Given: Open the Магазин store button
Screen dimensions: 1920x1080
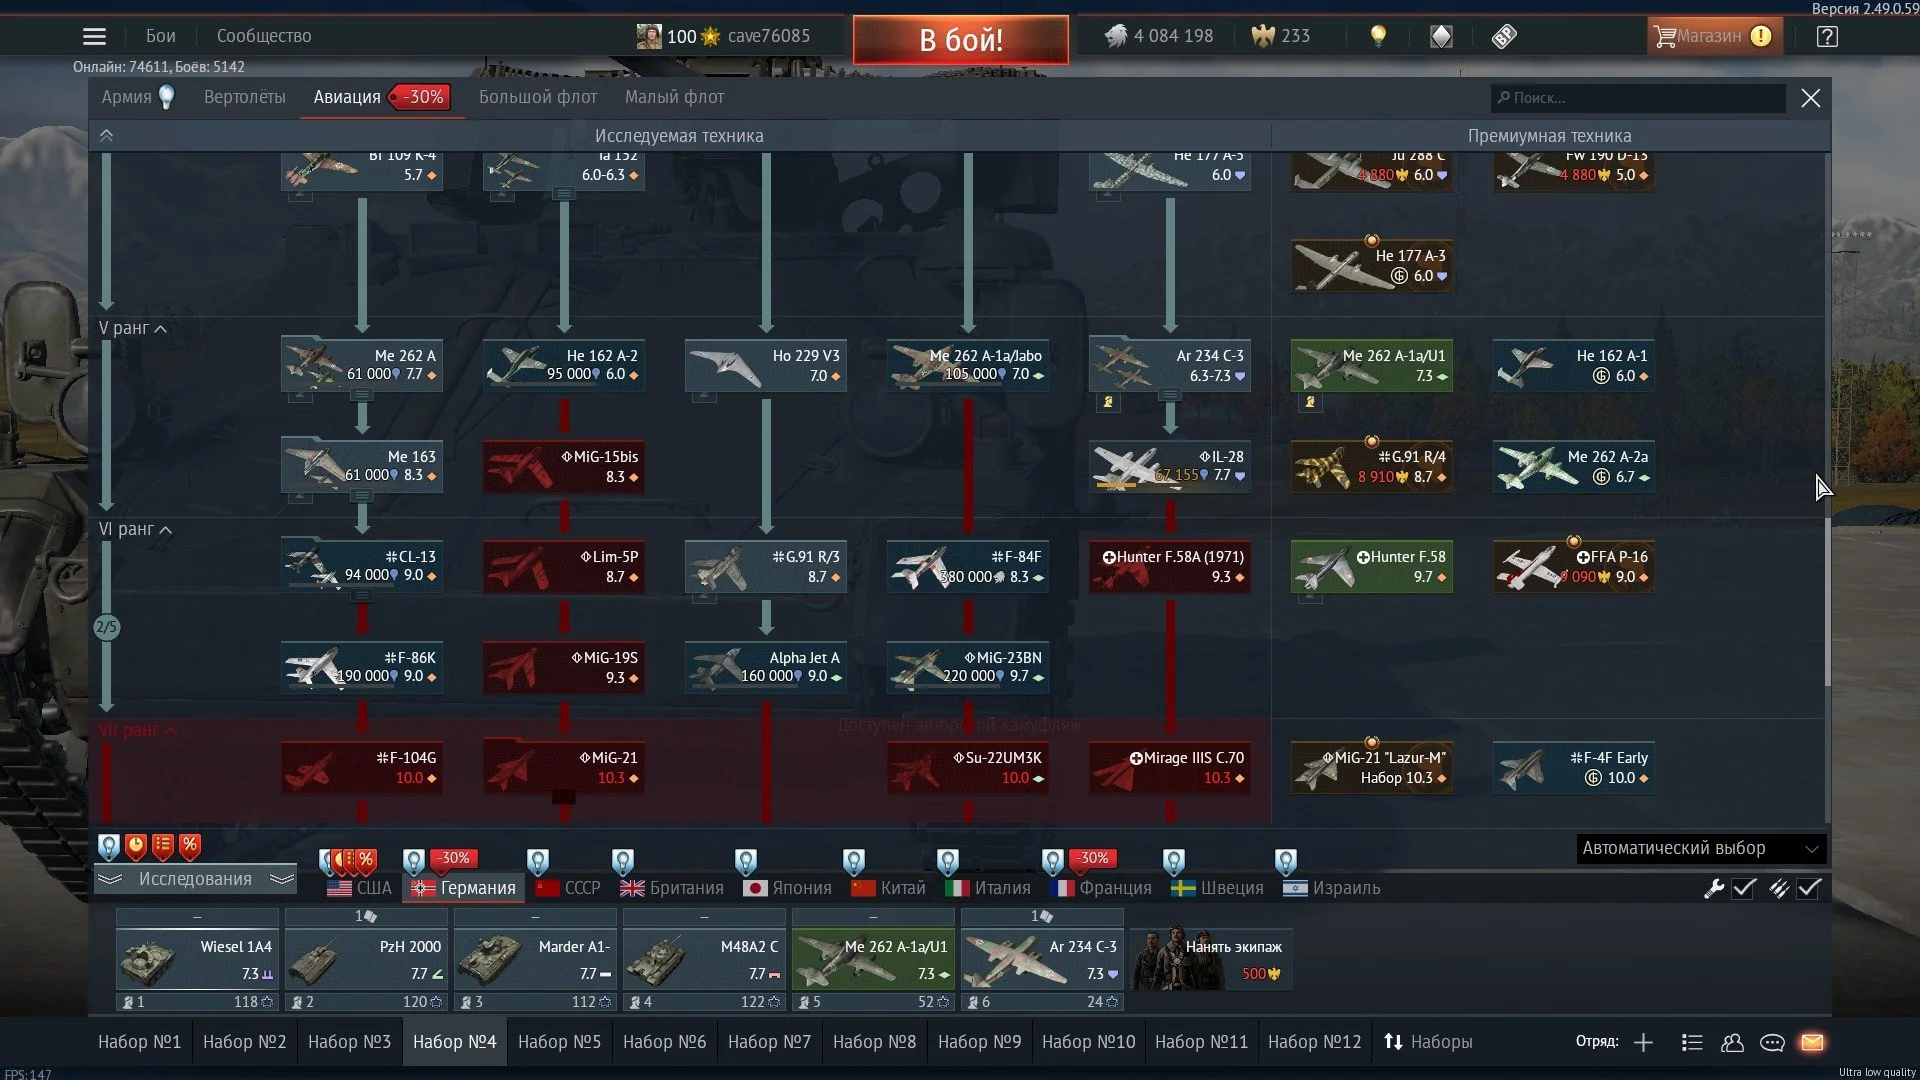Looking at the screenshot, I should [1713, 37].
